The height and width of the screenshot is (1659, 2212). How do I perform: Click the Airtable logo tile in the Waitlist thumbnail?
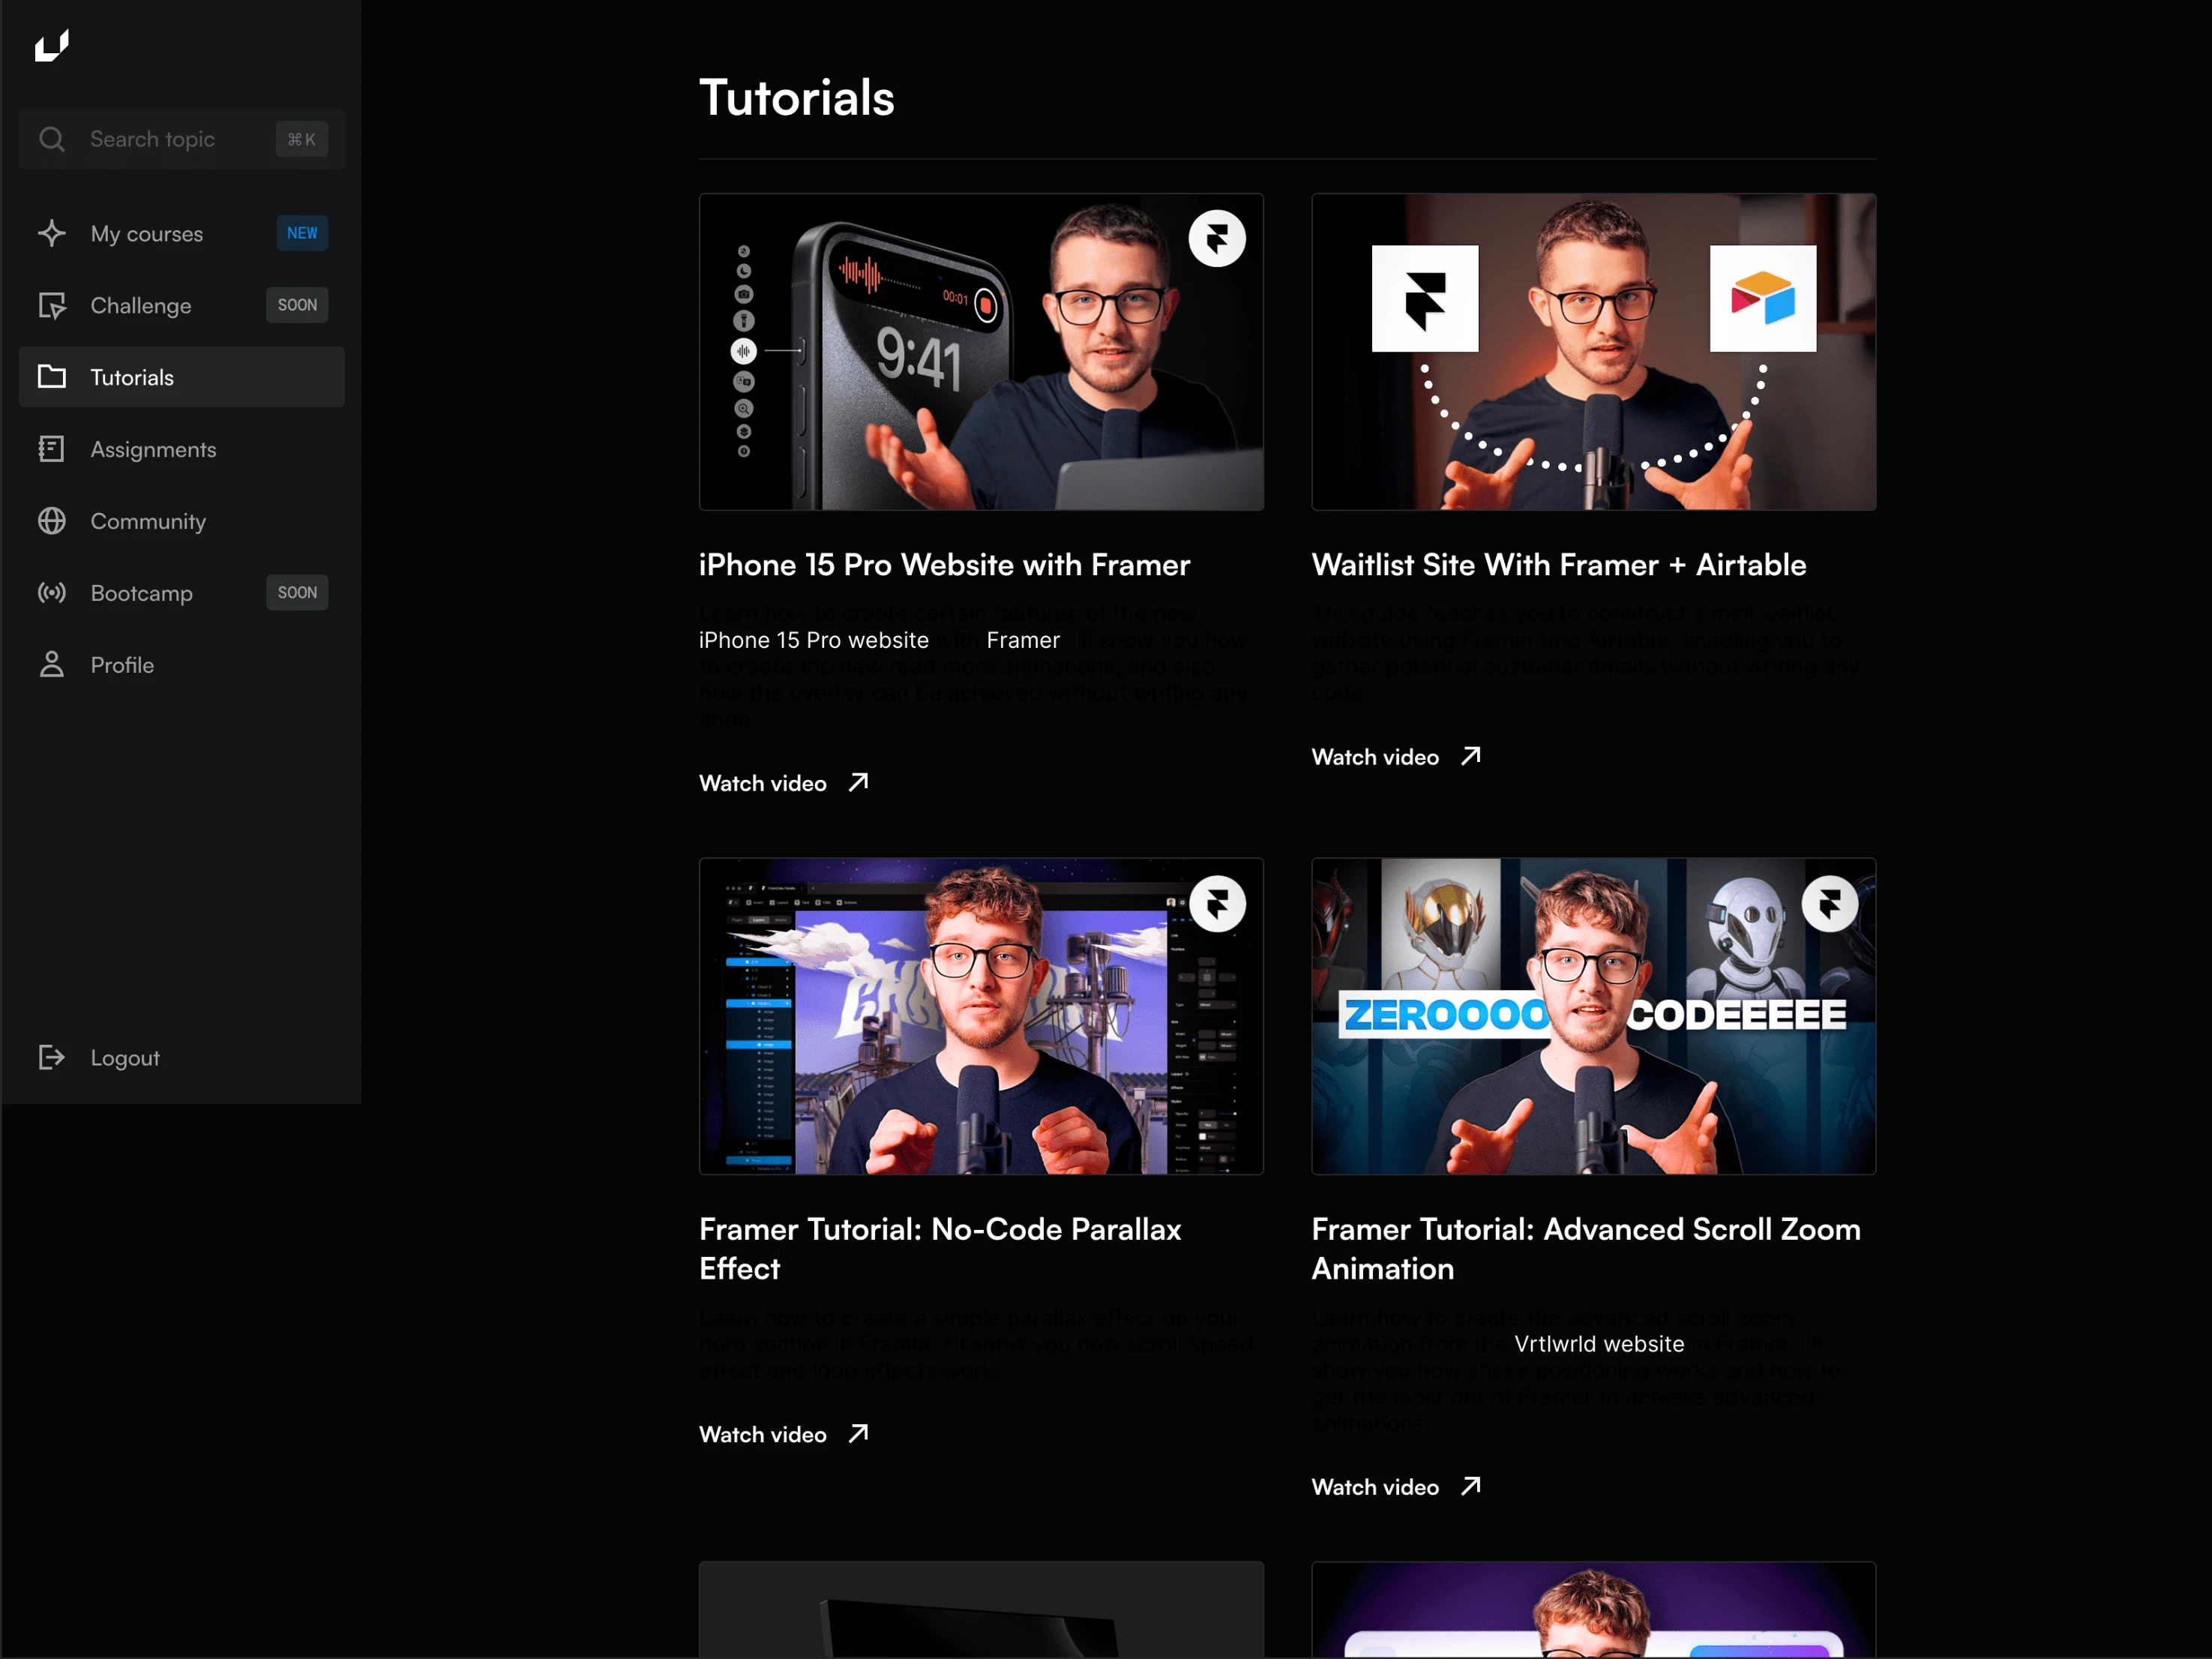1763,298
